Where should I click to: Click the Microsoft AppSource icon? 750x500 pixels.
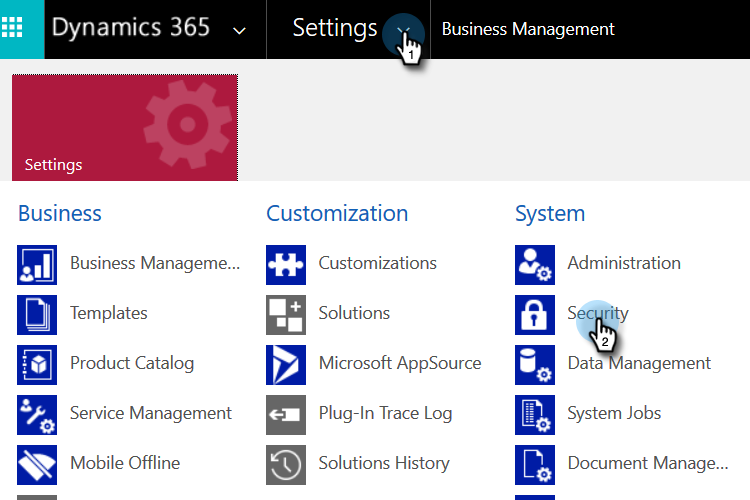point(286,364)
